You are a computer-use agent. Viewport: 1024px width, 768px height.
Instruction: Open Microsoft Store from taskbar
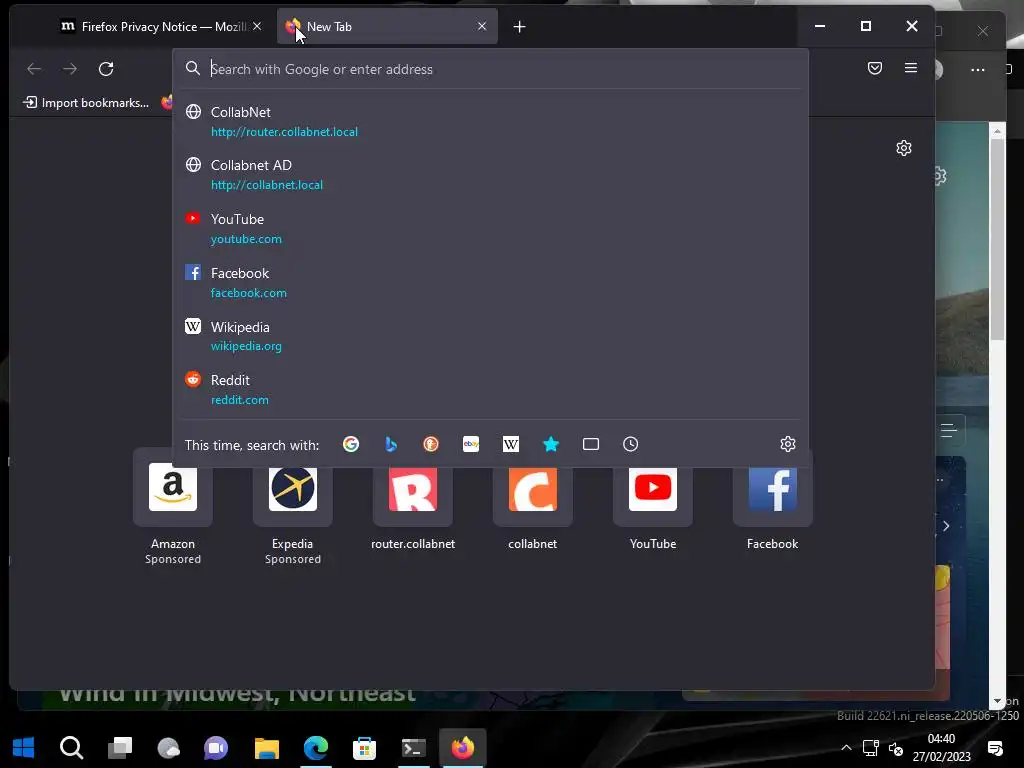(x=364, y=747)
